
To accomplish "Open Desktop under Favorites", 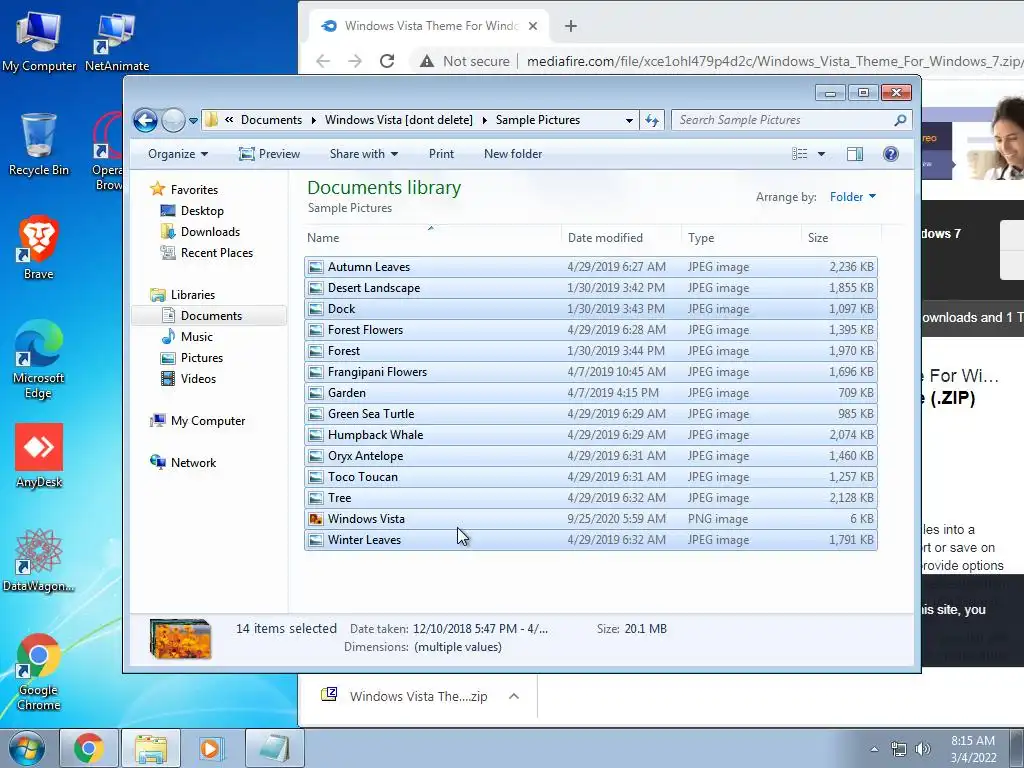I will click(x=202, y=211).
